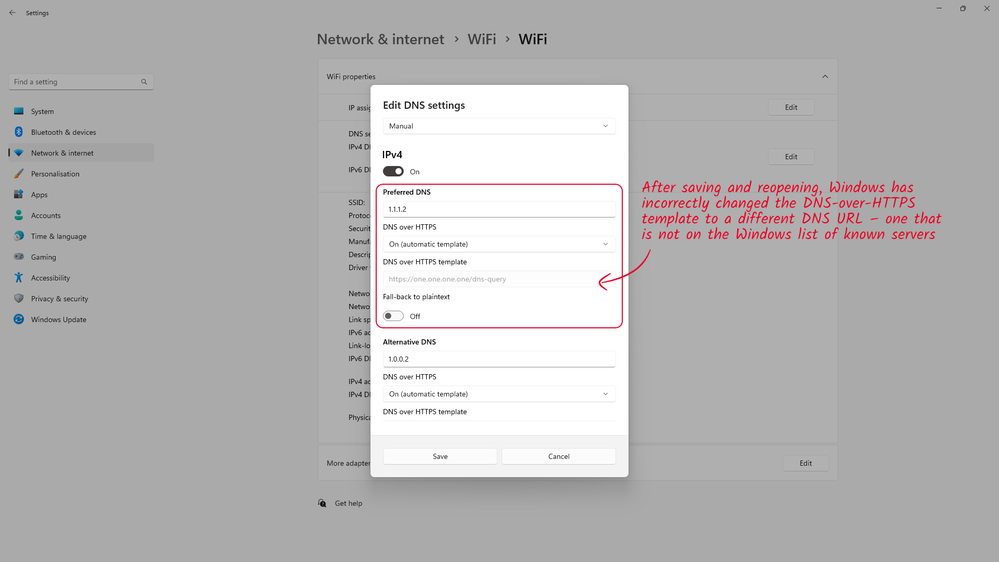This screenshot has width=999, height=562.
Task: Click the Alternative DNS field 1.0.0.2
Action: pos(499,359)
